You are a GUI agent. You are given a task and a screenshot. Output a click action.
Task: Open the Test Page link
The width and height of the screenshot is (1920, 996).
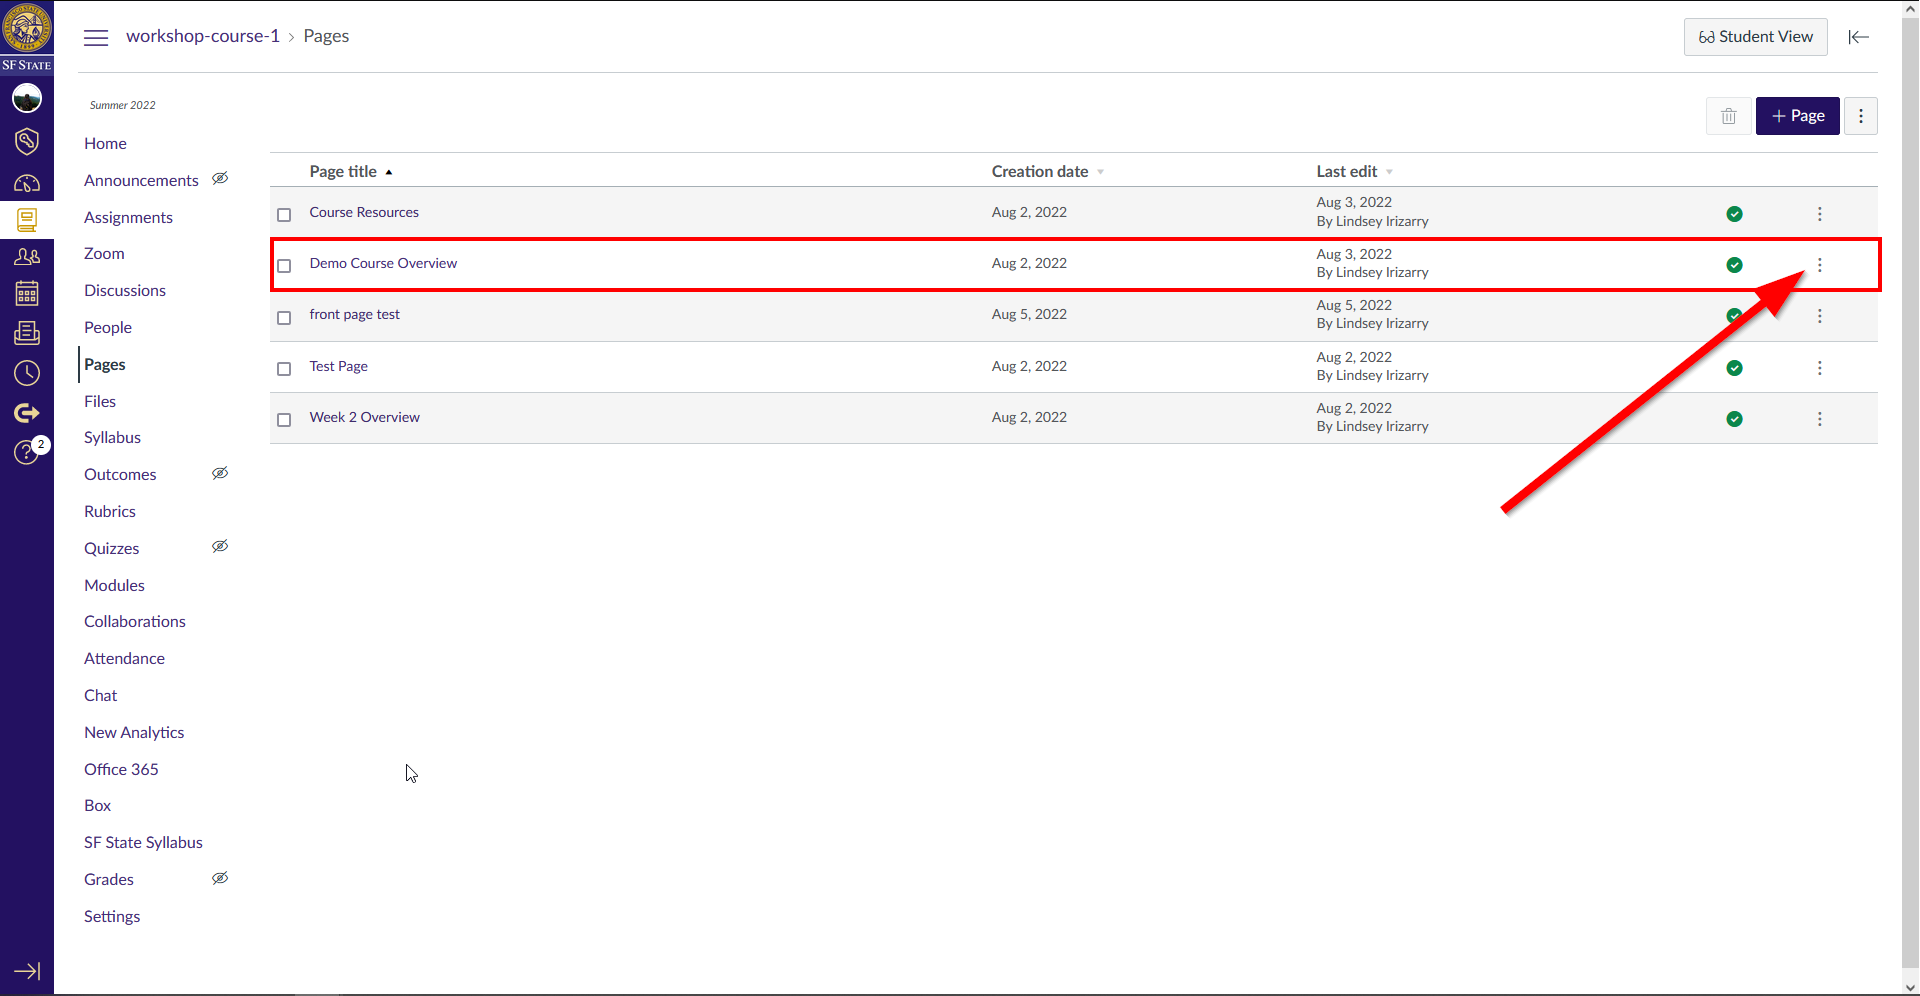(x=338, y=366)
